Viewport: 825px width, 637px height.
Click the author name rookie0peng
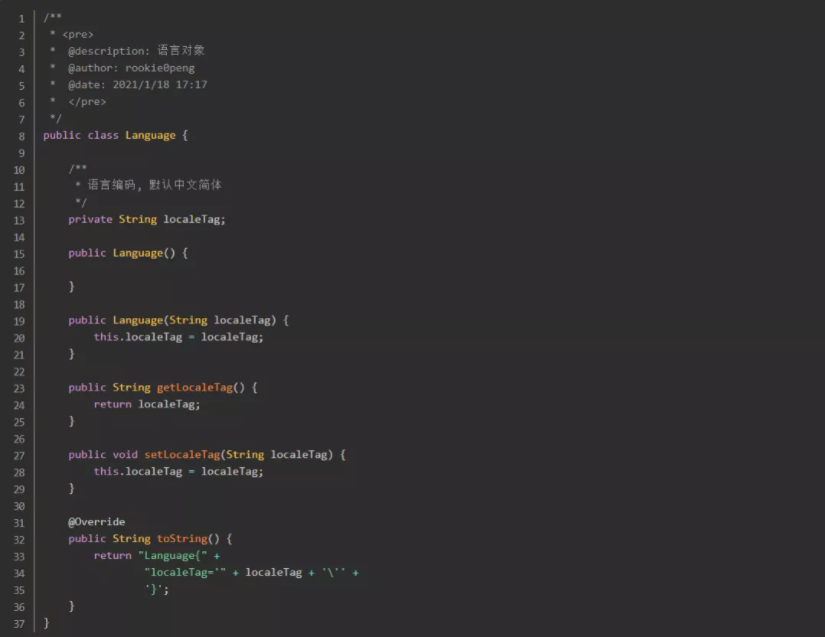click(160, 68)
